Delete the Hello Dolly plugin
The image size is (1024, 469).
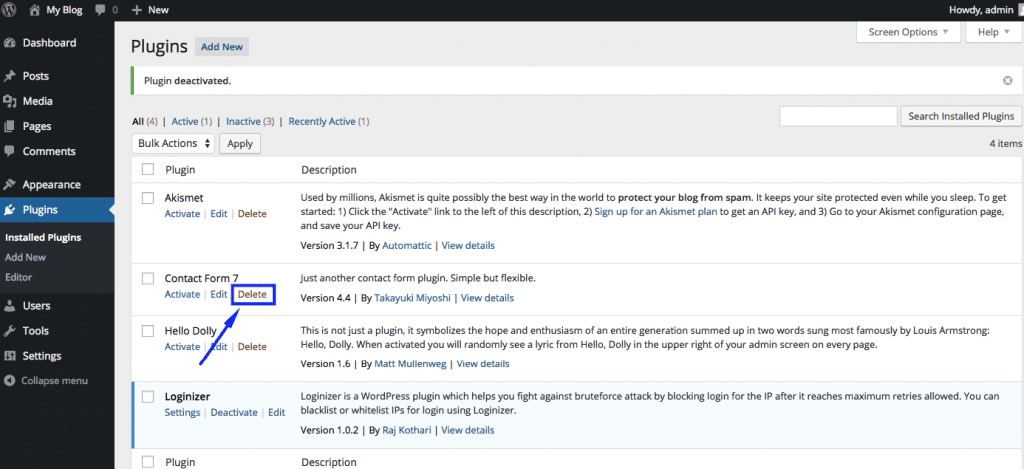click(x=252, y=347)
